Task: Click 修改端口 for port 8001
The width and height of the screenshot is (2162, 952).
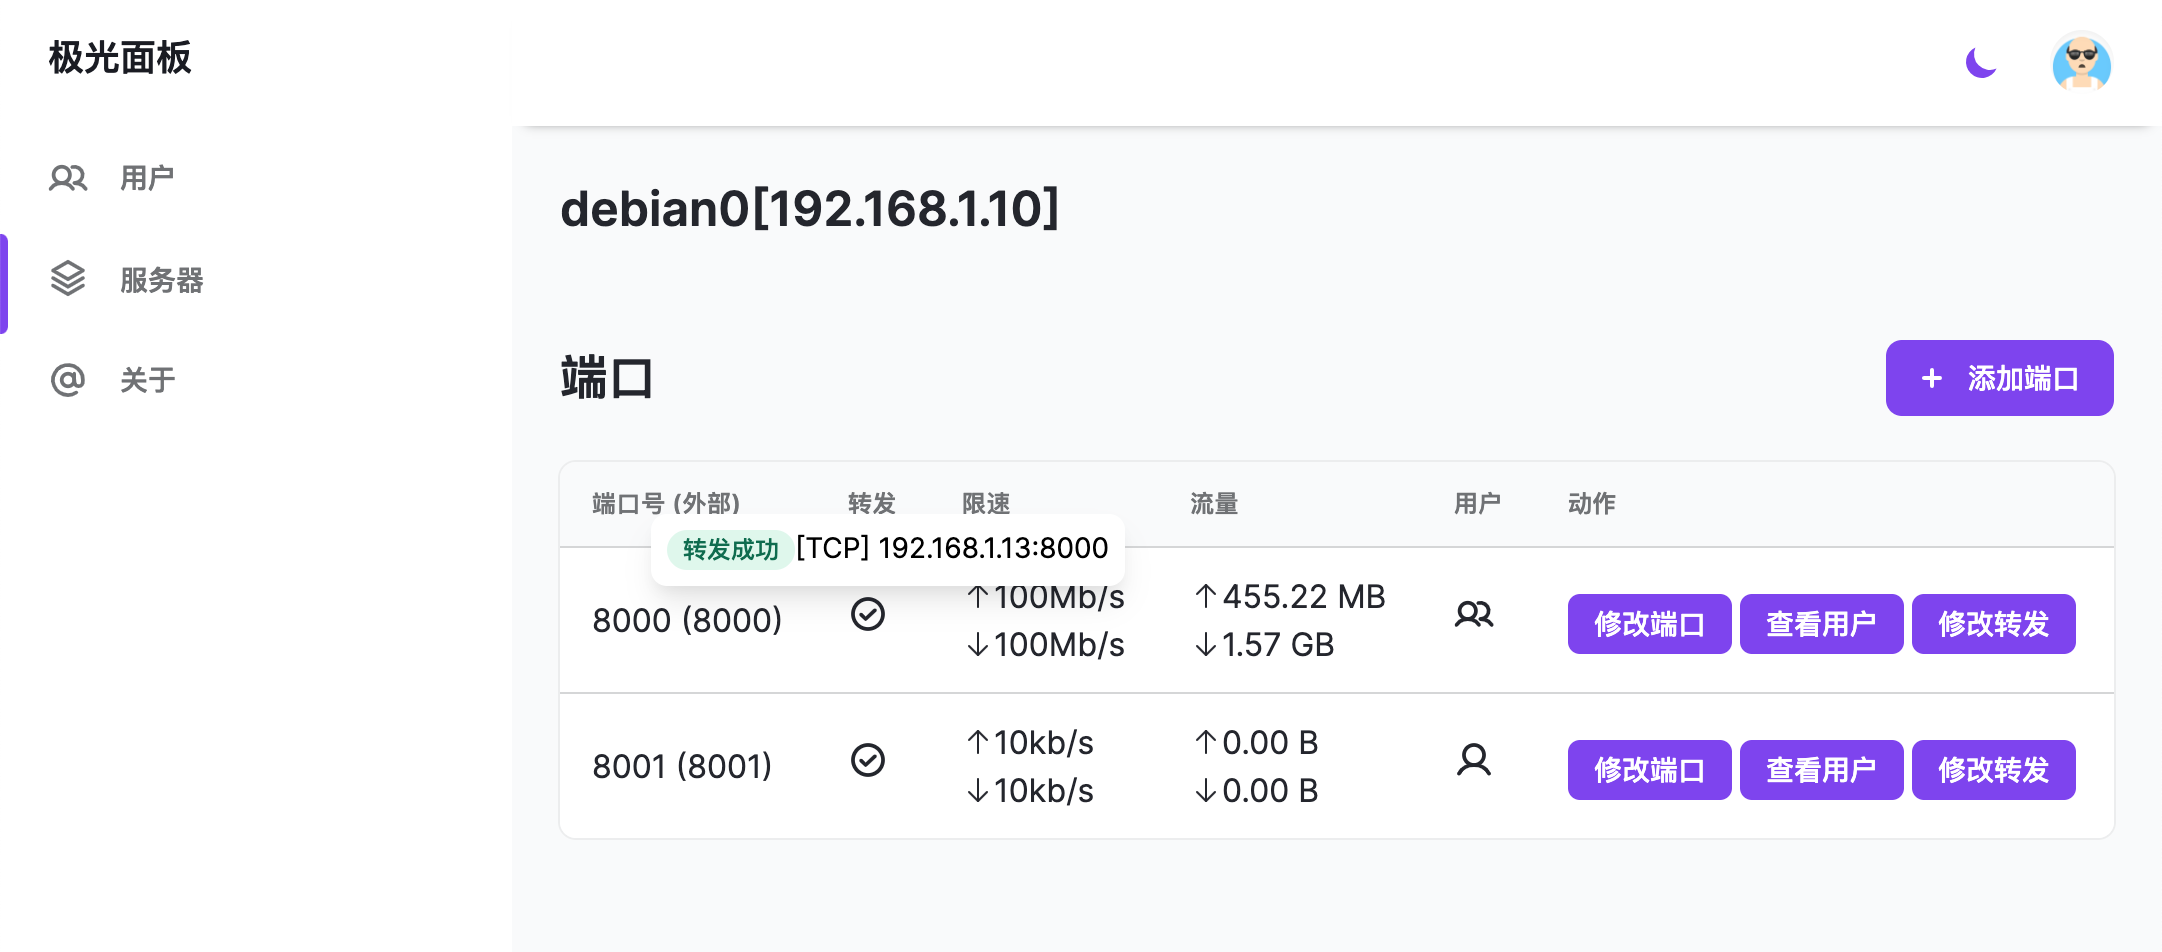Action: [1649, 770]
